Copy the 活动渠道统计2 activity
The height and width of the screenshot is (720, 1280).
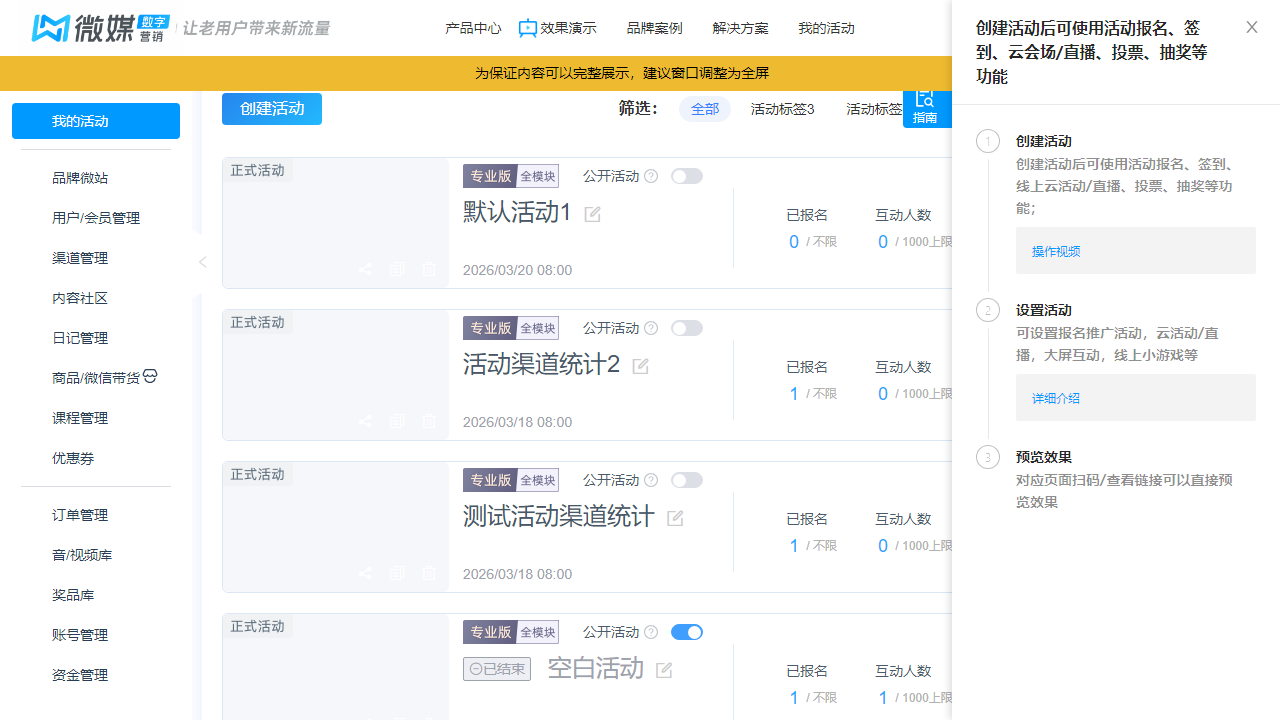coord(396,420)
